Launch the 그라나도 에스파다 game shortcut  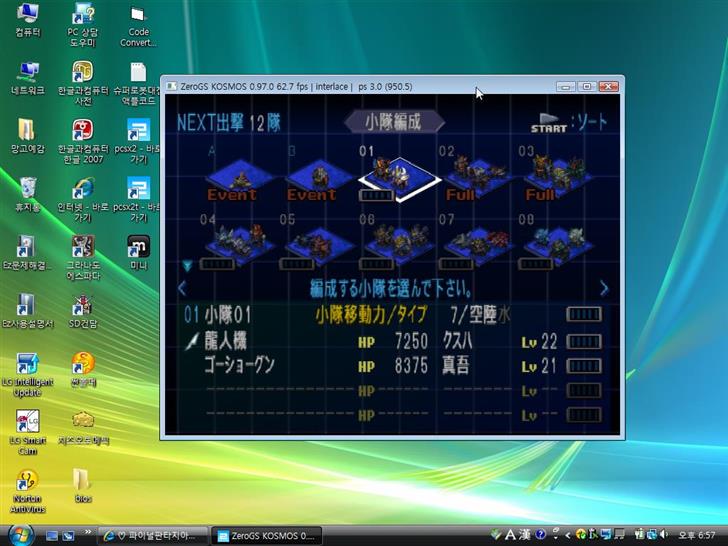pyautogui.click(x=83, y=257)
